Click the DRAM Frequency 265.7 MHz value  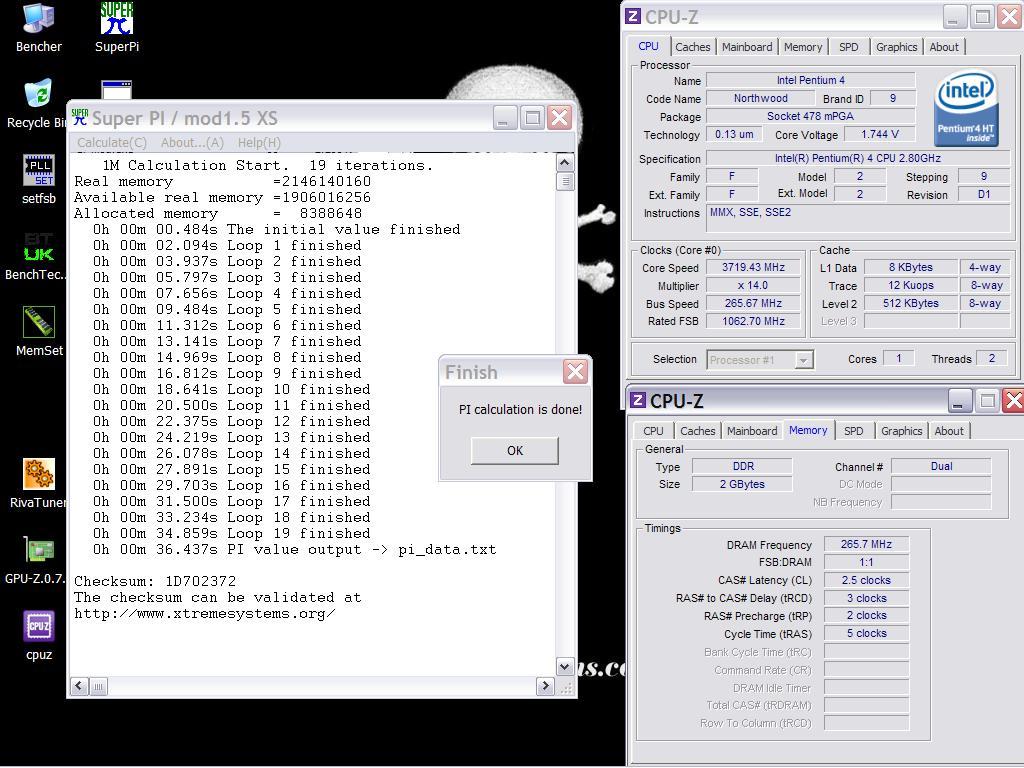point(866,544)
